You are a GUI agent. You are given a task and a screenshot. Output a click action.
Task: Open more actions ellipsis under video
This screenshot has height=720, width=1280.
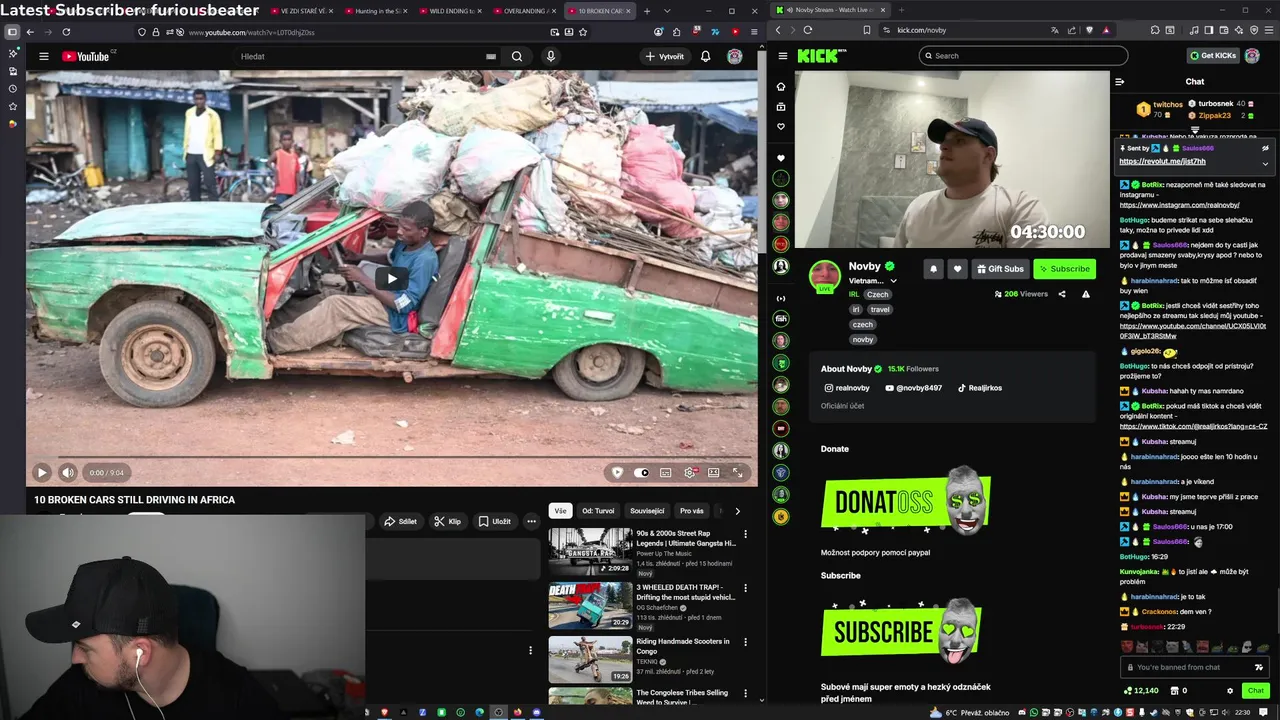[x=532, y=521]
